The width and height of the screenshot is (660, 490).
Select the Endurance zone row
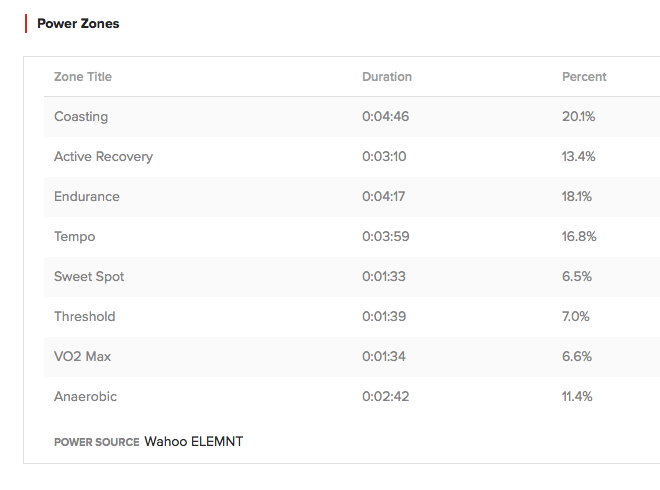tap(87, 197)
